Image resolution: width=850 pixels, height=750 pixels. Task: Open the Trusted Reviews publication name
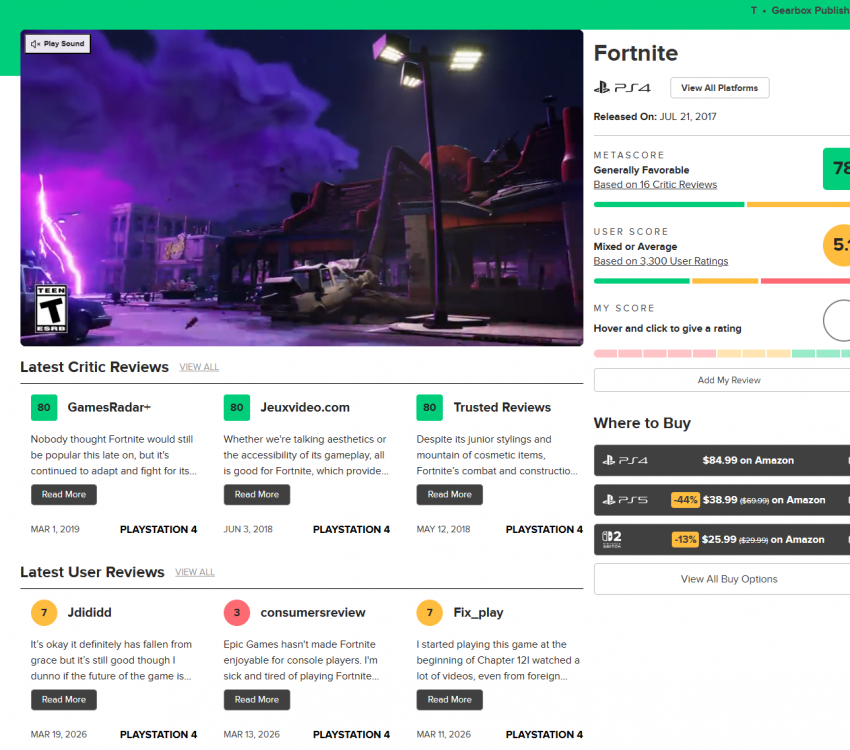click(x=502, y=408)
